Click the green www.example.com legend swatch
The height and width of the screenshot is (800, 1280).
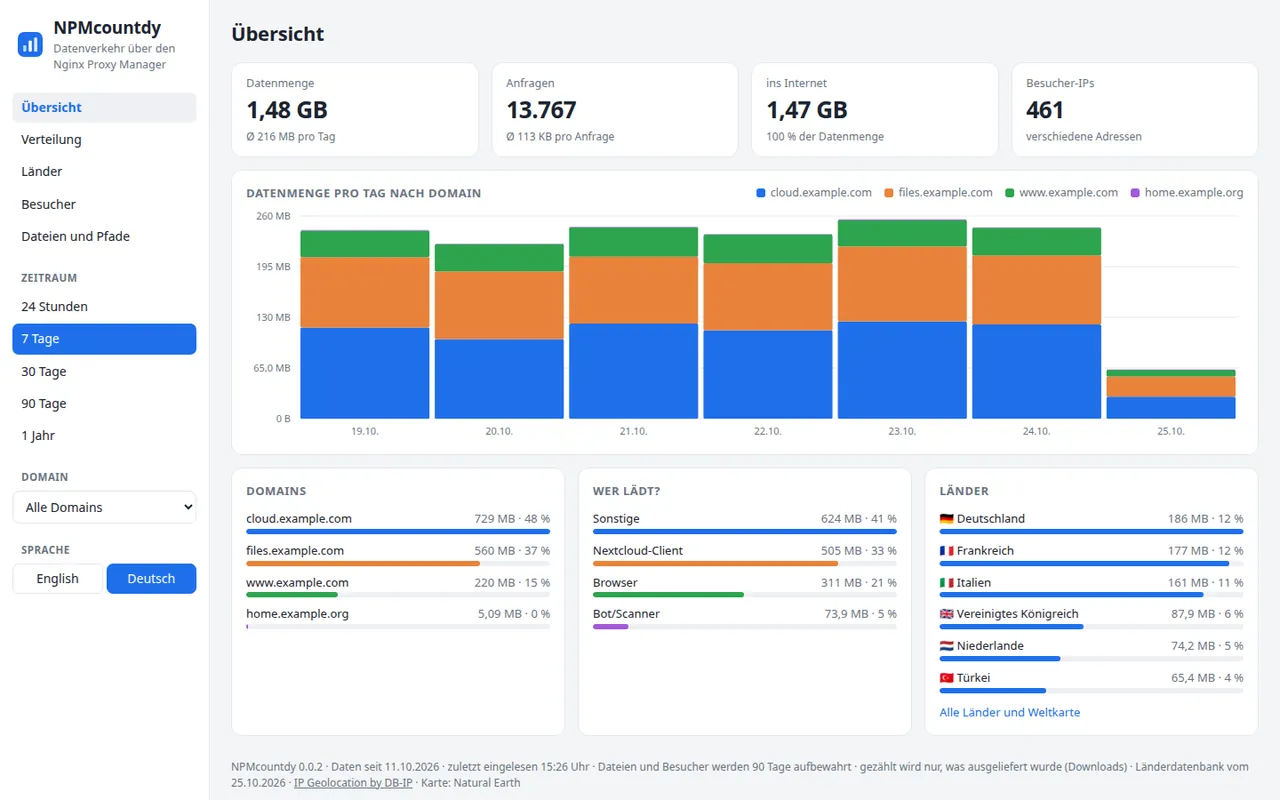tap(1010, 193)
